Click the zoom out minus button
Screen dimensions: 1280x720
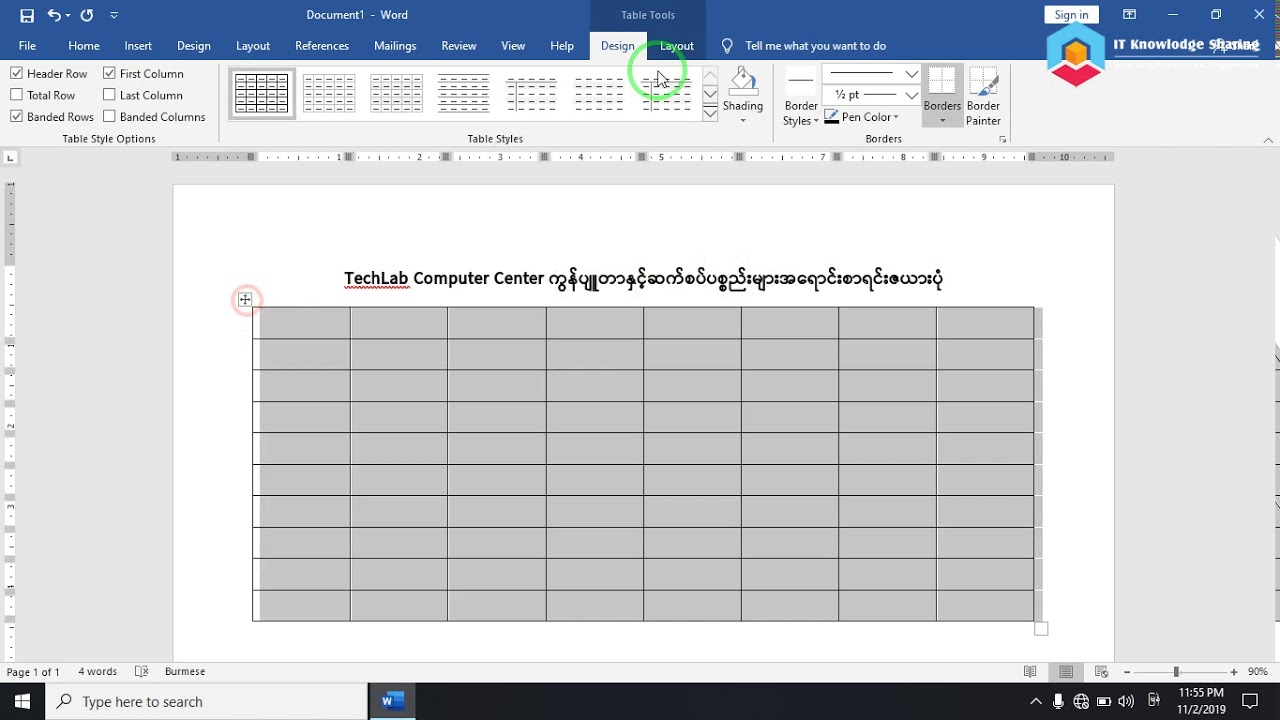coord(1127,672)
